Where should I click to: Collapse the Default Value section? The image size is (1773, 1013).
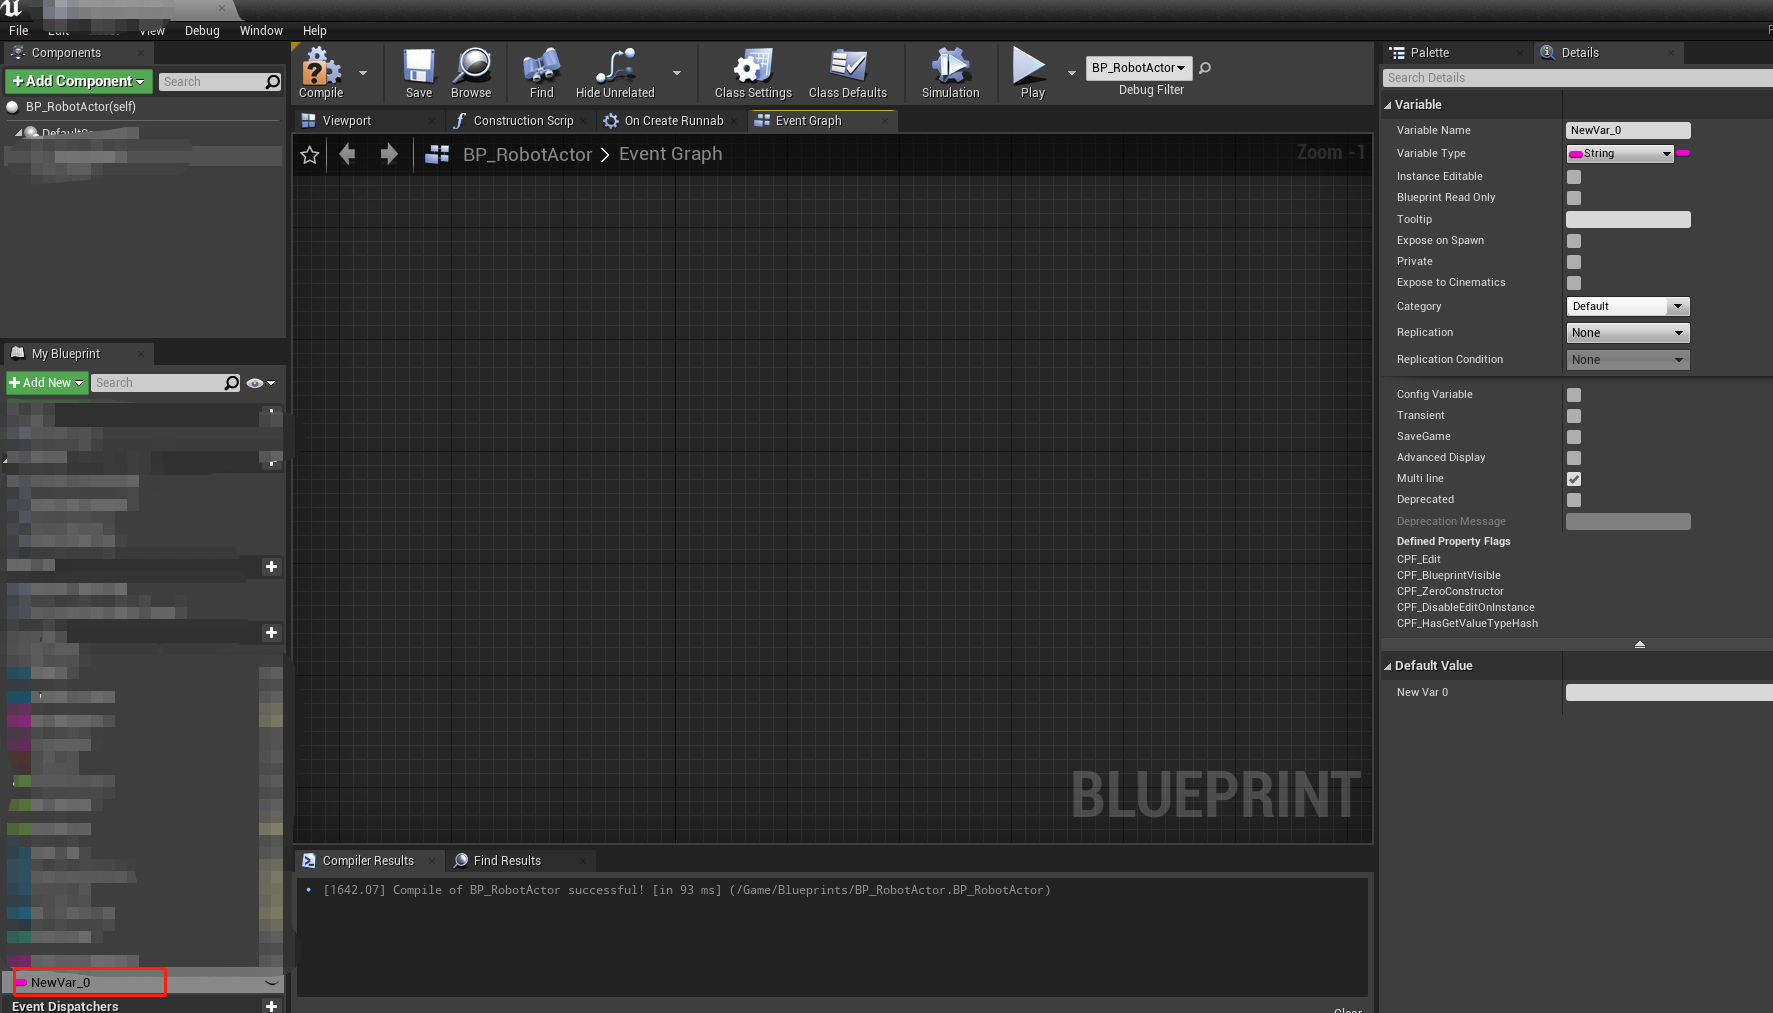pyautogui.click(x=1388, y=666)
